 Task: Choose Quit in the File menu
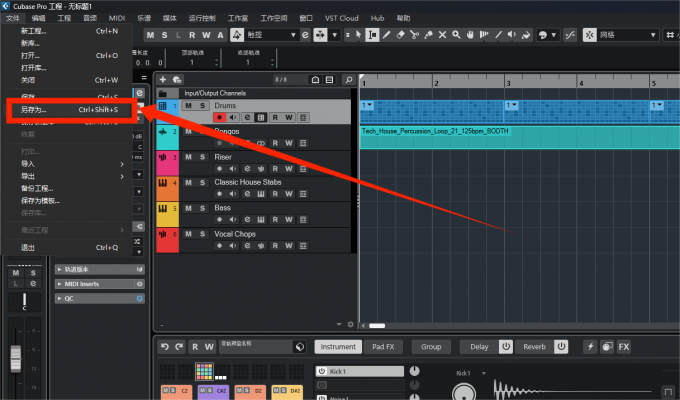(x=67, y=247)
